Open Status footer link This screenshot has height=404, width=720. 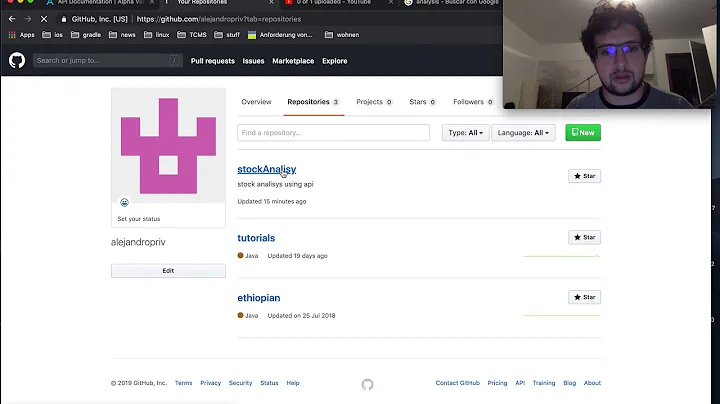tap(269, 383)
